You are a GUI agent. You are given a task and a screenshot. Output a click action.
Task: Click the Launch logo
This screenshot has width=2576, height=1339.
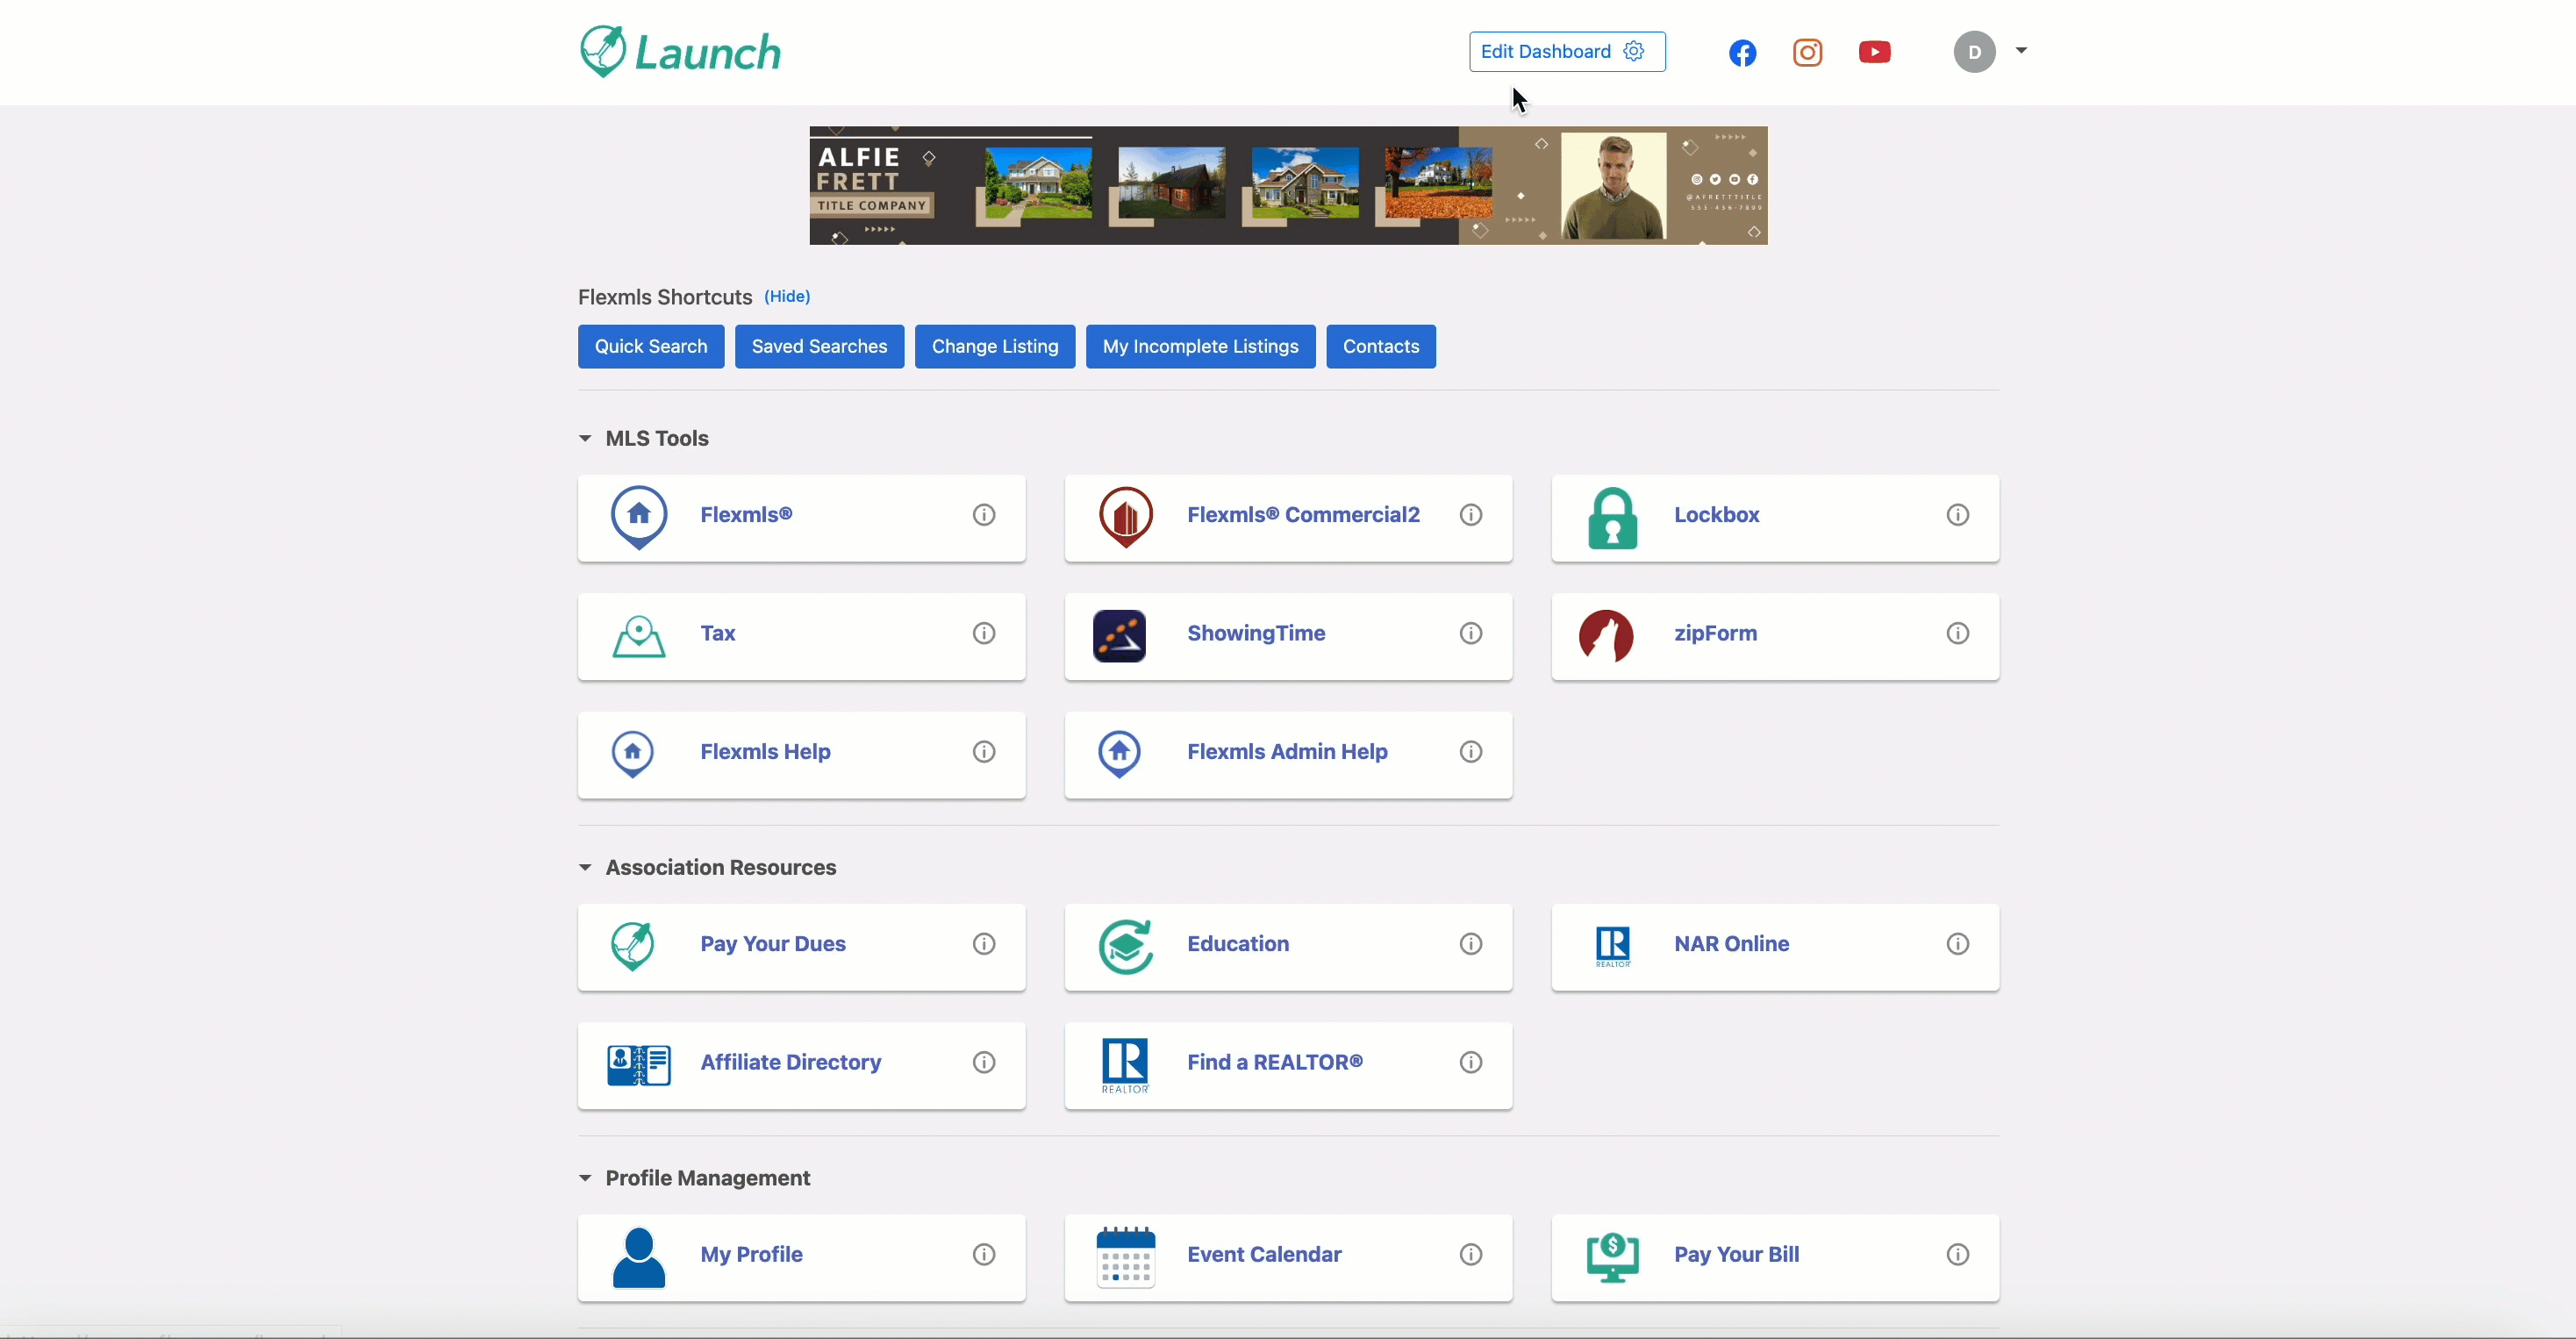pyautogui.click(x=680, y=52)
